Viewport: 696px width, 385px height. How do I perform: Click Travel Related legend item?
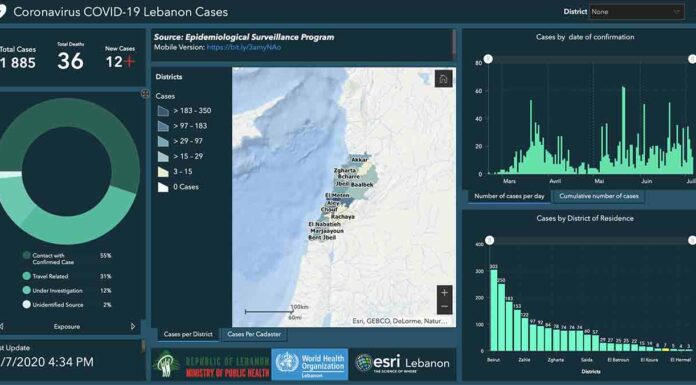(x=50, y=276)
